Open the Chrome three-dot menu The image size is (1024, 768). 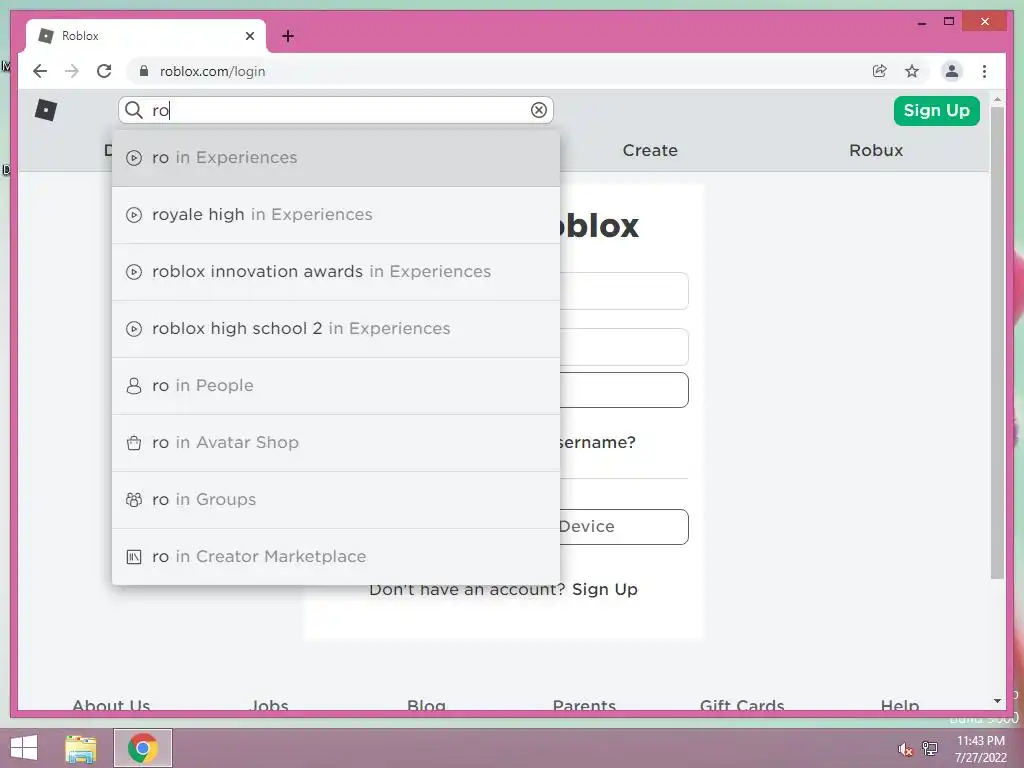point(984,71)
